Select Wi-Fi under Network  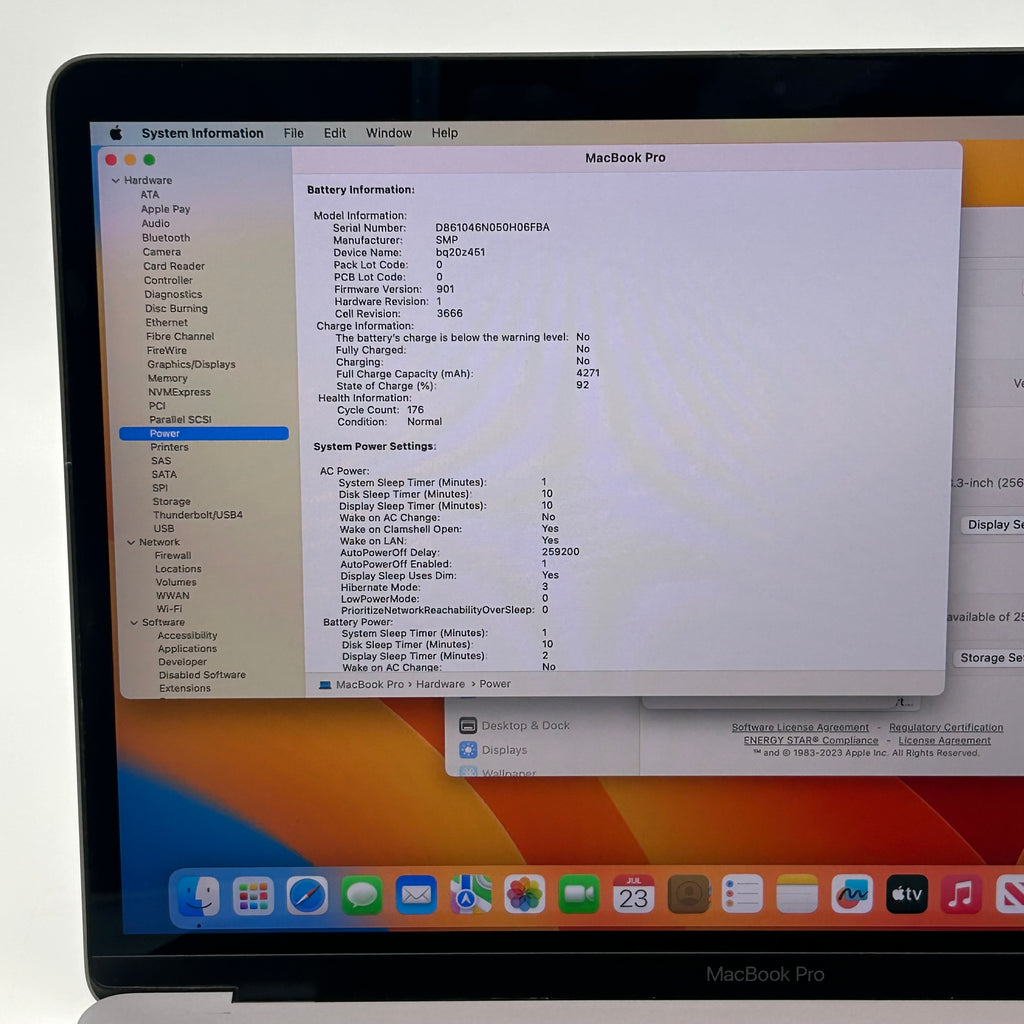(169, 609)
